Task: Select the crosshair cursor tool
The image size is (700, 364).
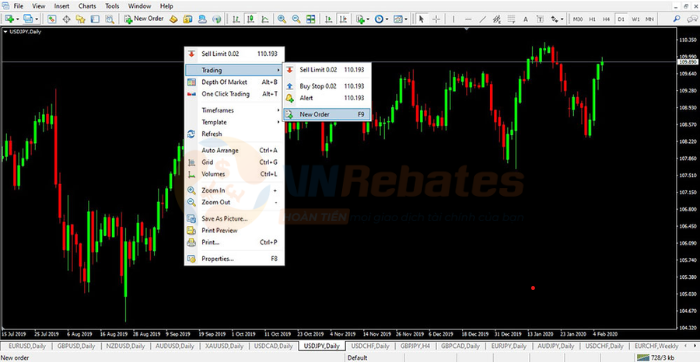Action: tap(436, 19)
